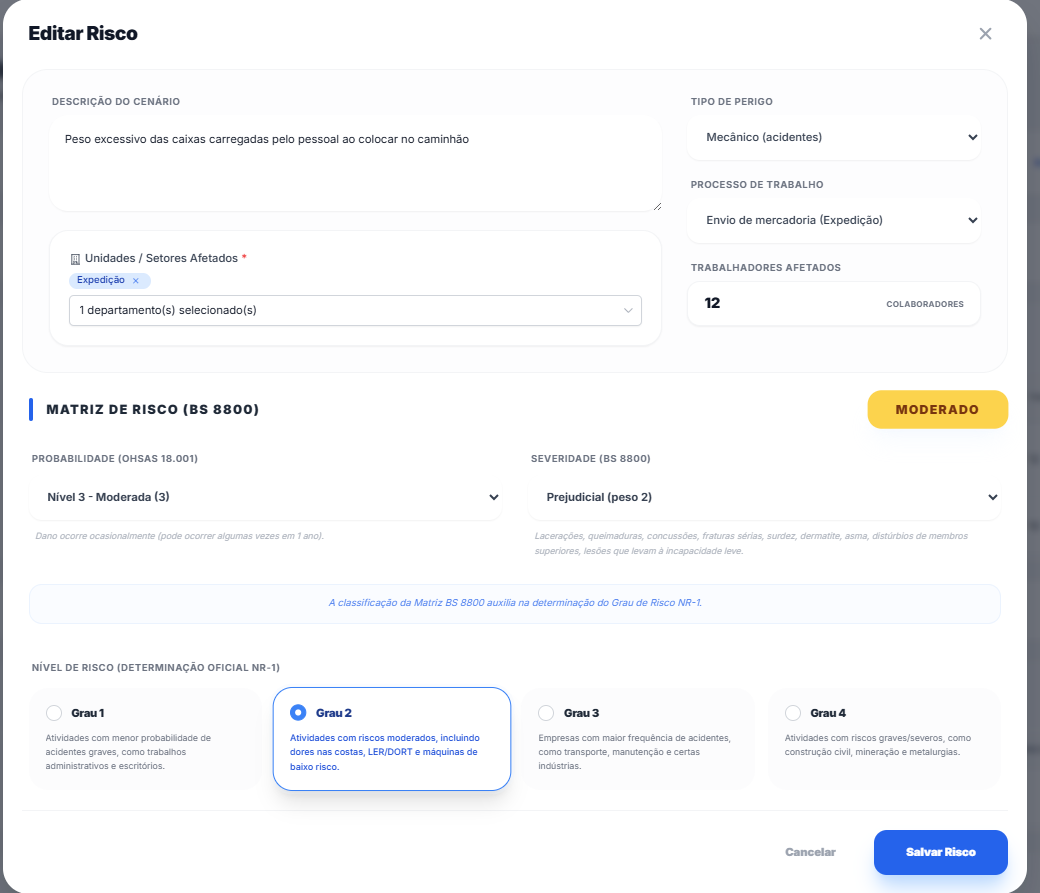Screen dimensions: 1040x893
Task: Open the Tipo de Perigo dropdown
Action: click(x=834, y=137)
